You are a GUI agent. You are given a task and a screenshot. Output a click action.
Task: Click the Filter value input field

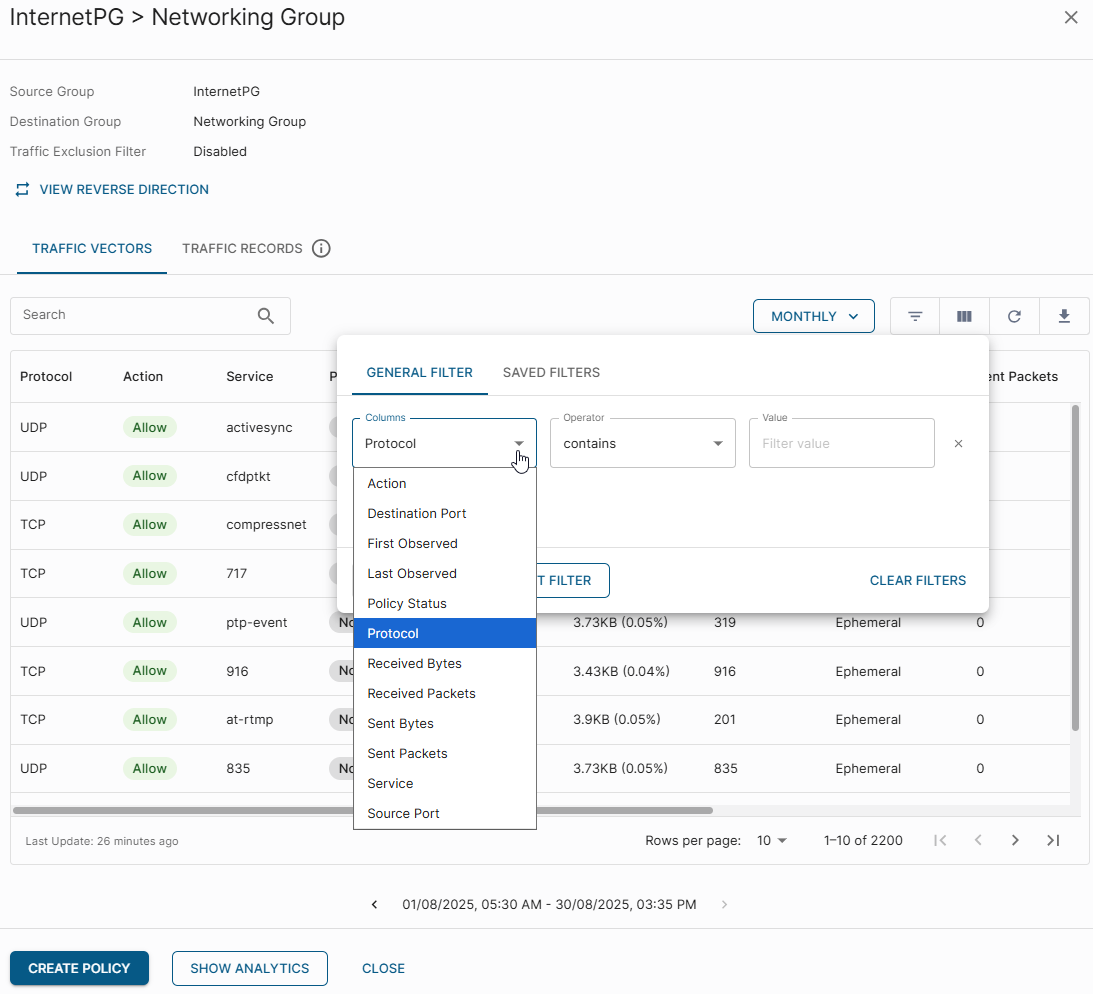pyautogui.click(x=841, y=444)
